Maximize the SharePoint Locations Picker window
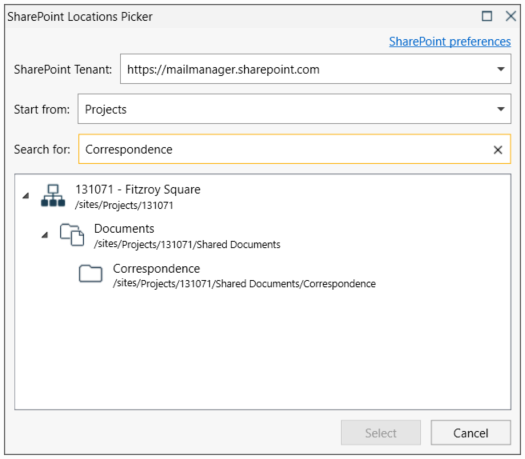 (x=487, y=16)
